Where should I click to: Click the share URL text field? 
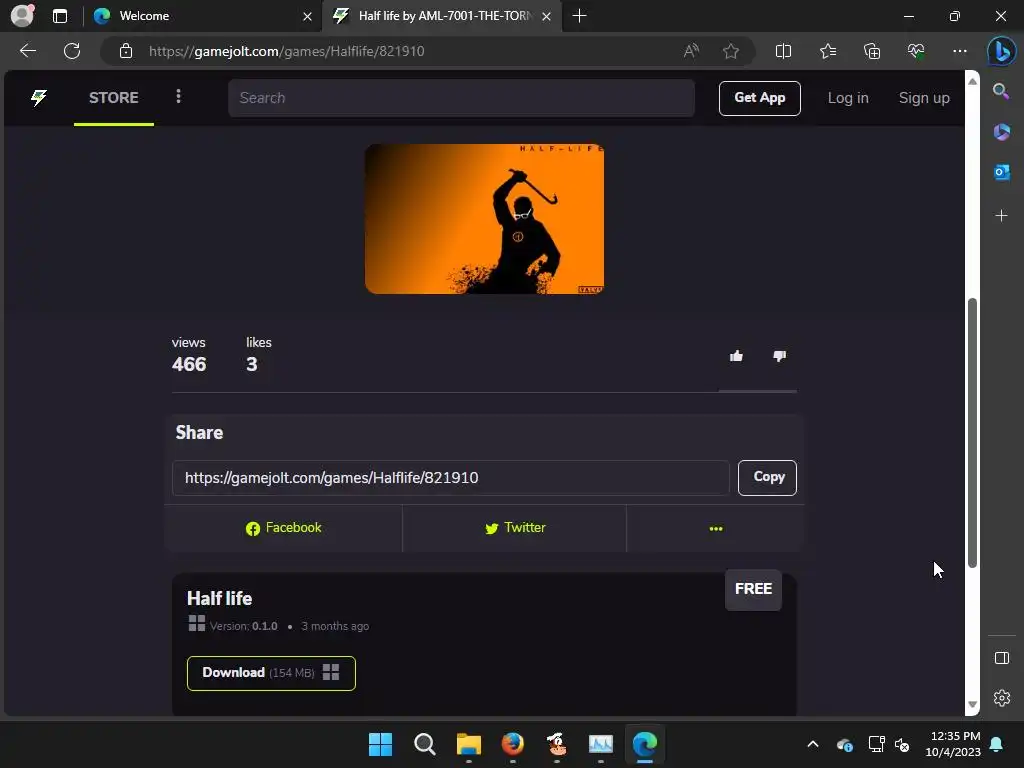[451, 477]
